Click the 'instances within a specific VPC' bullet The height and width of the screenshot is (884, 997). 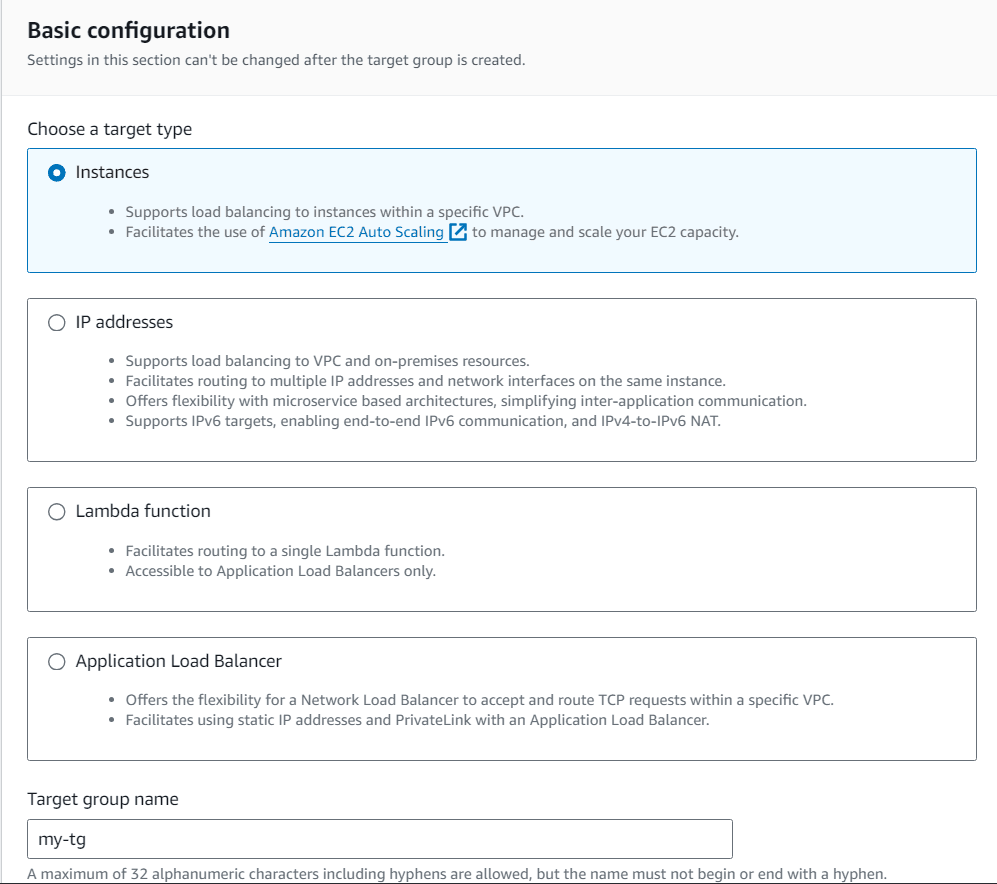324,212
